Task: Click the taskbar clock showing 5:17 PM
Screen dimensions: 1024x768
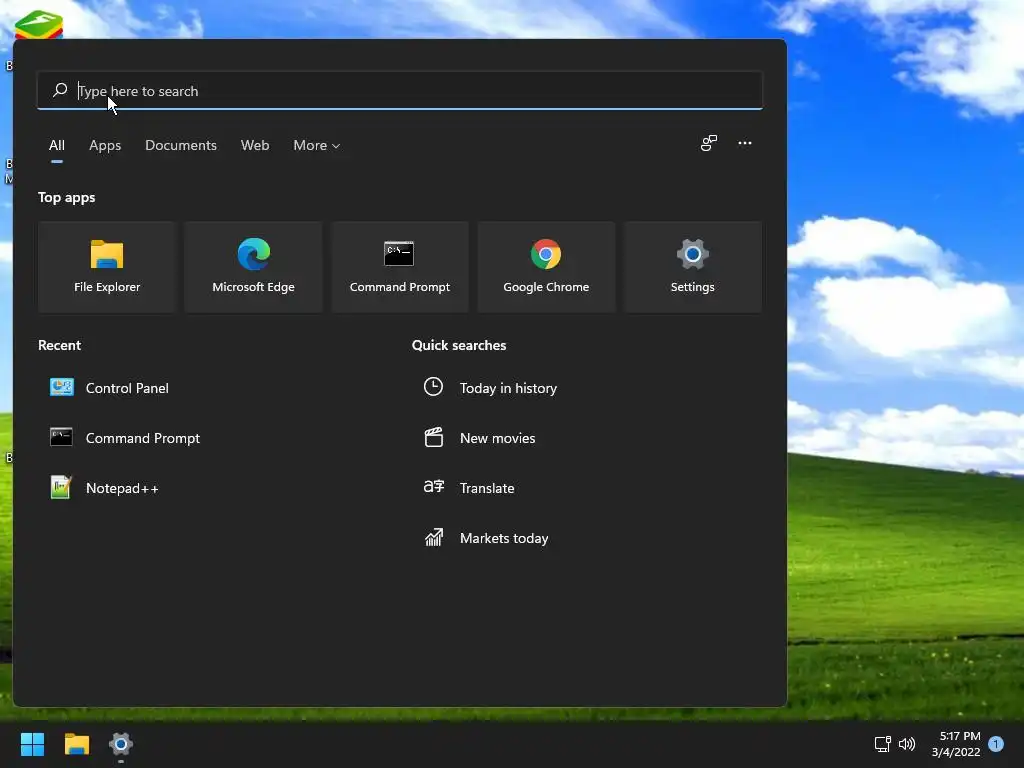Action: 956,744
